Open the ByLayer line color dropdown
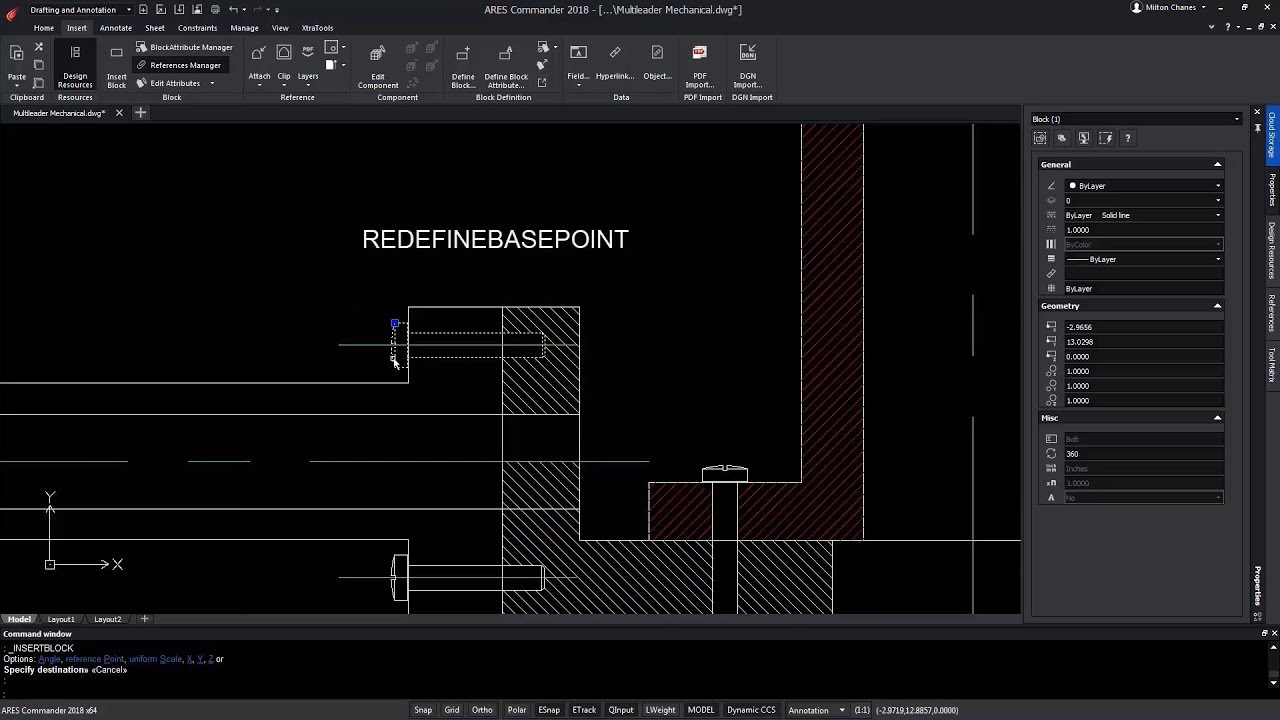 1143,186
